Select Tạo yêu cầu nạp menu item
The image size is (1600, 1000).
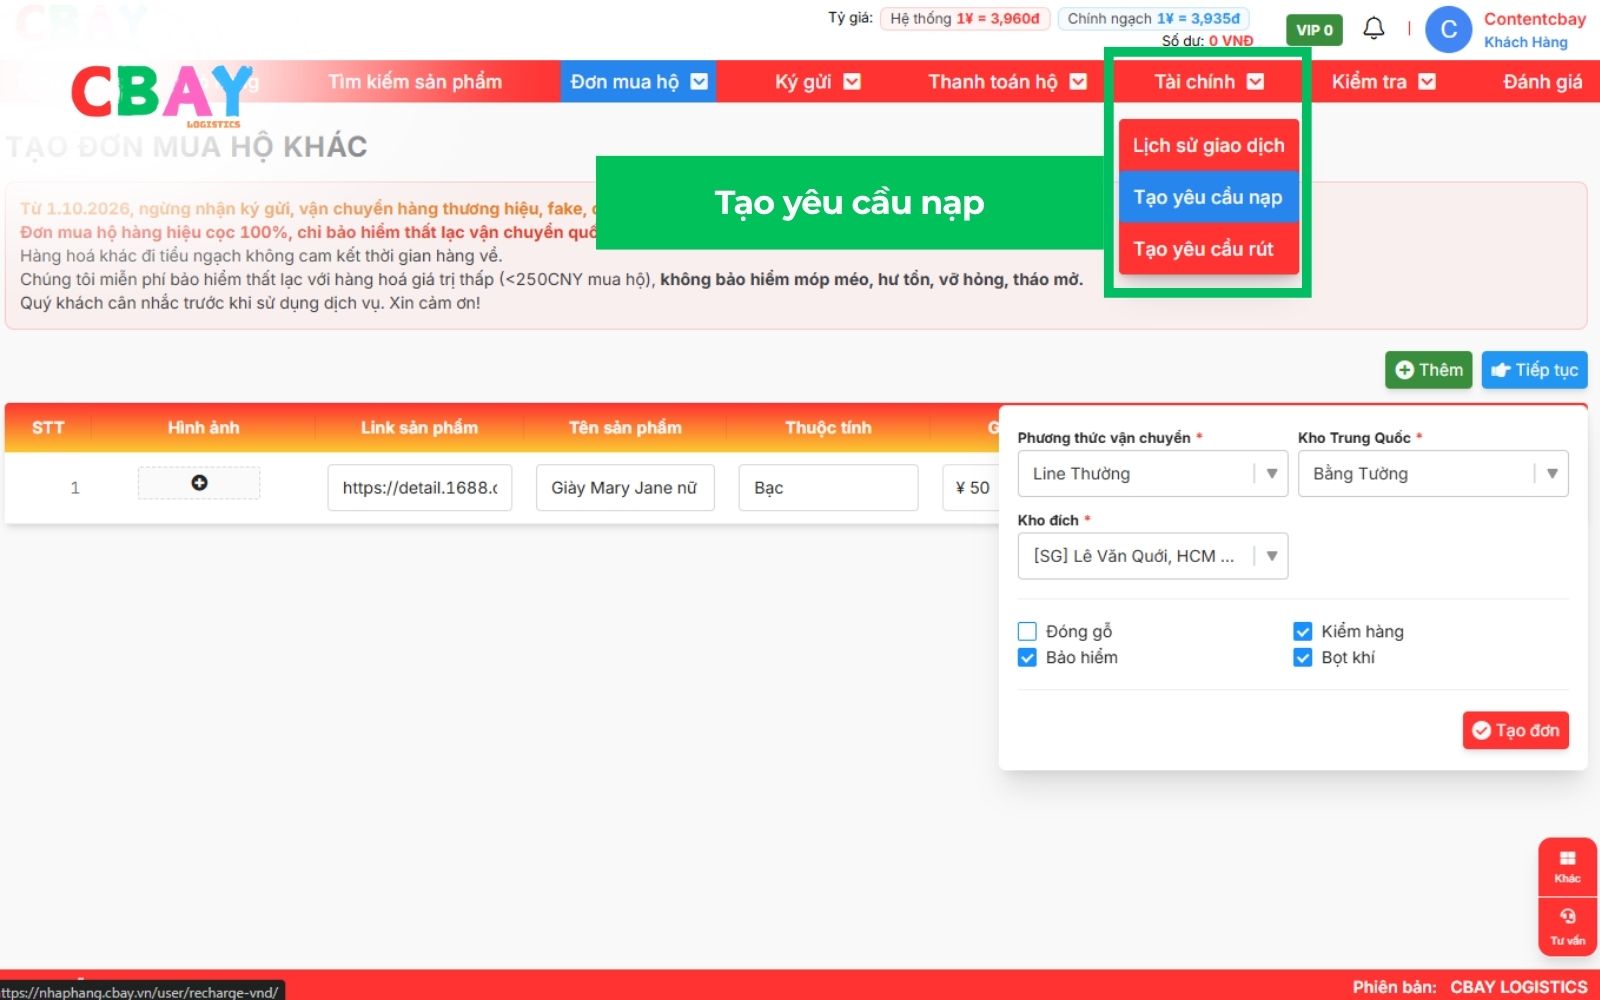(x=1208, y=197)
